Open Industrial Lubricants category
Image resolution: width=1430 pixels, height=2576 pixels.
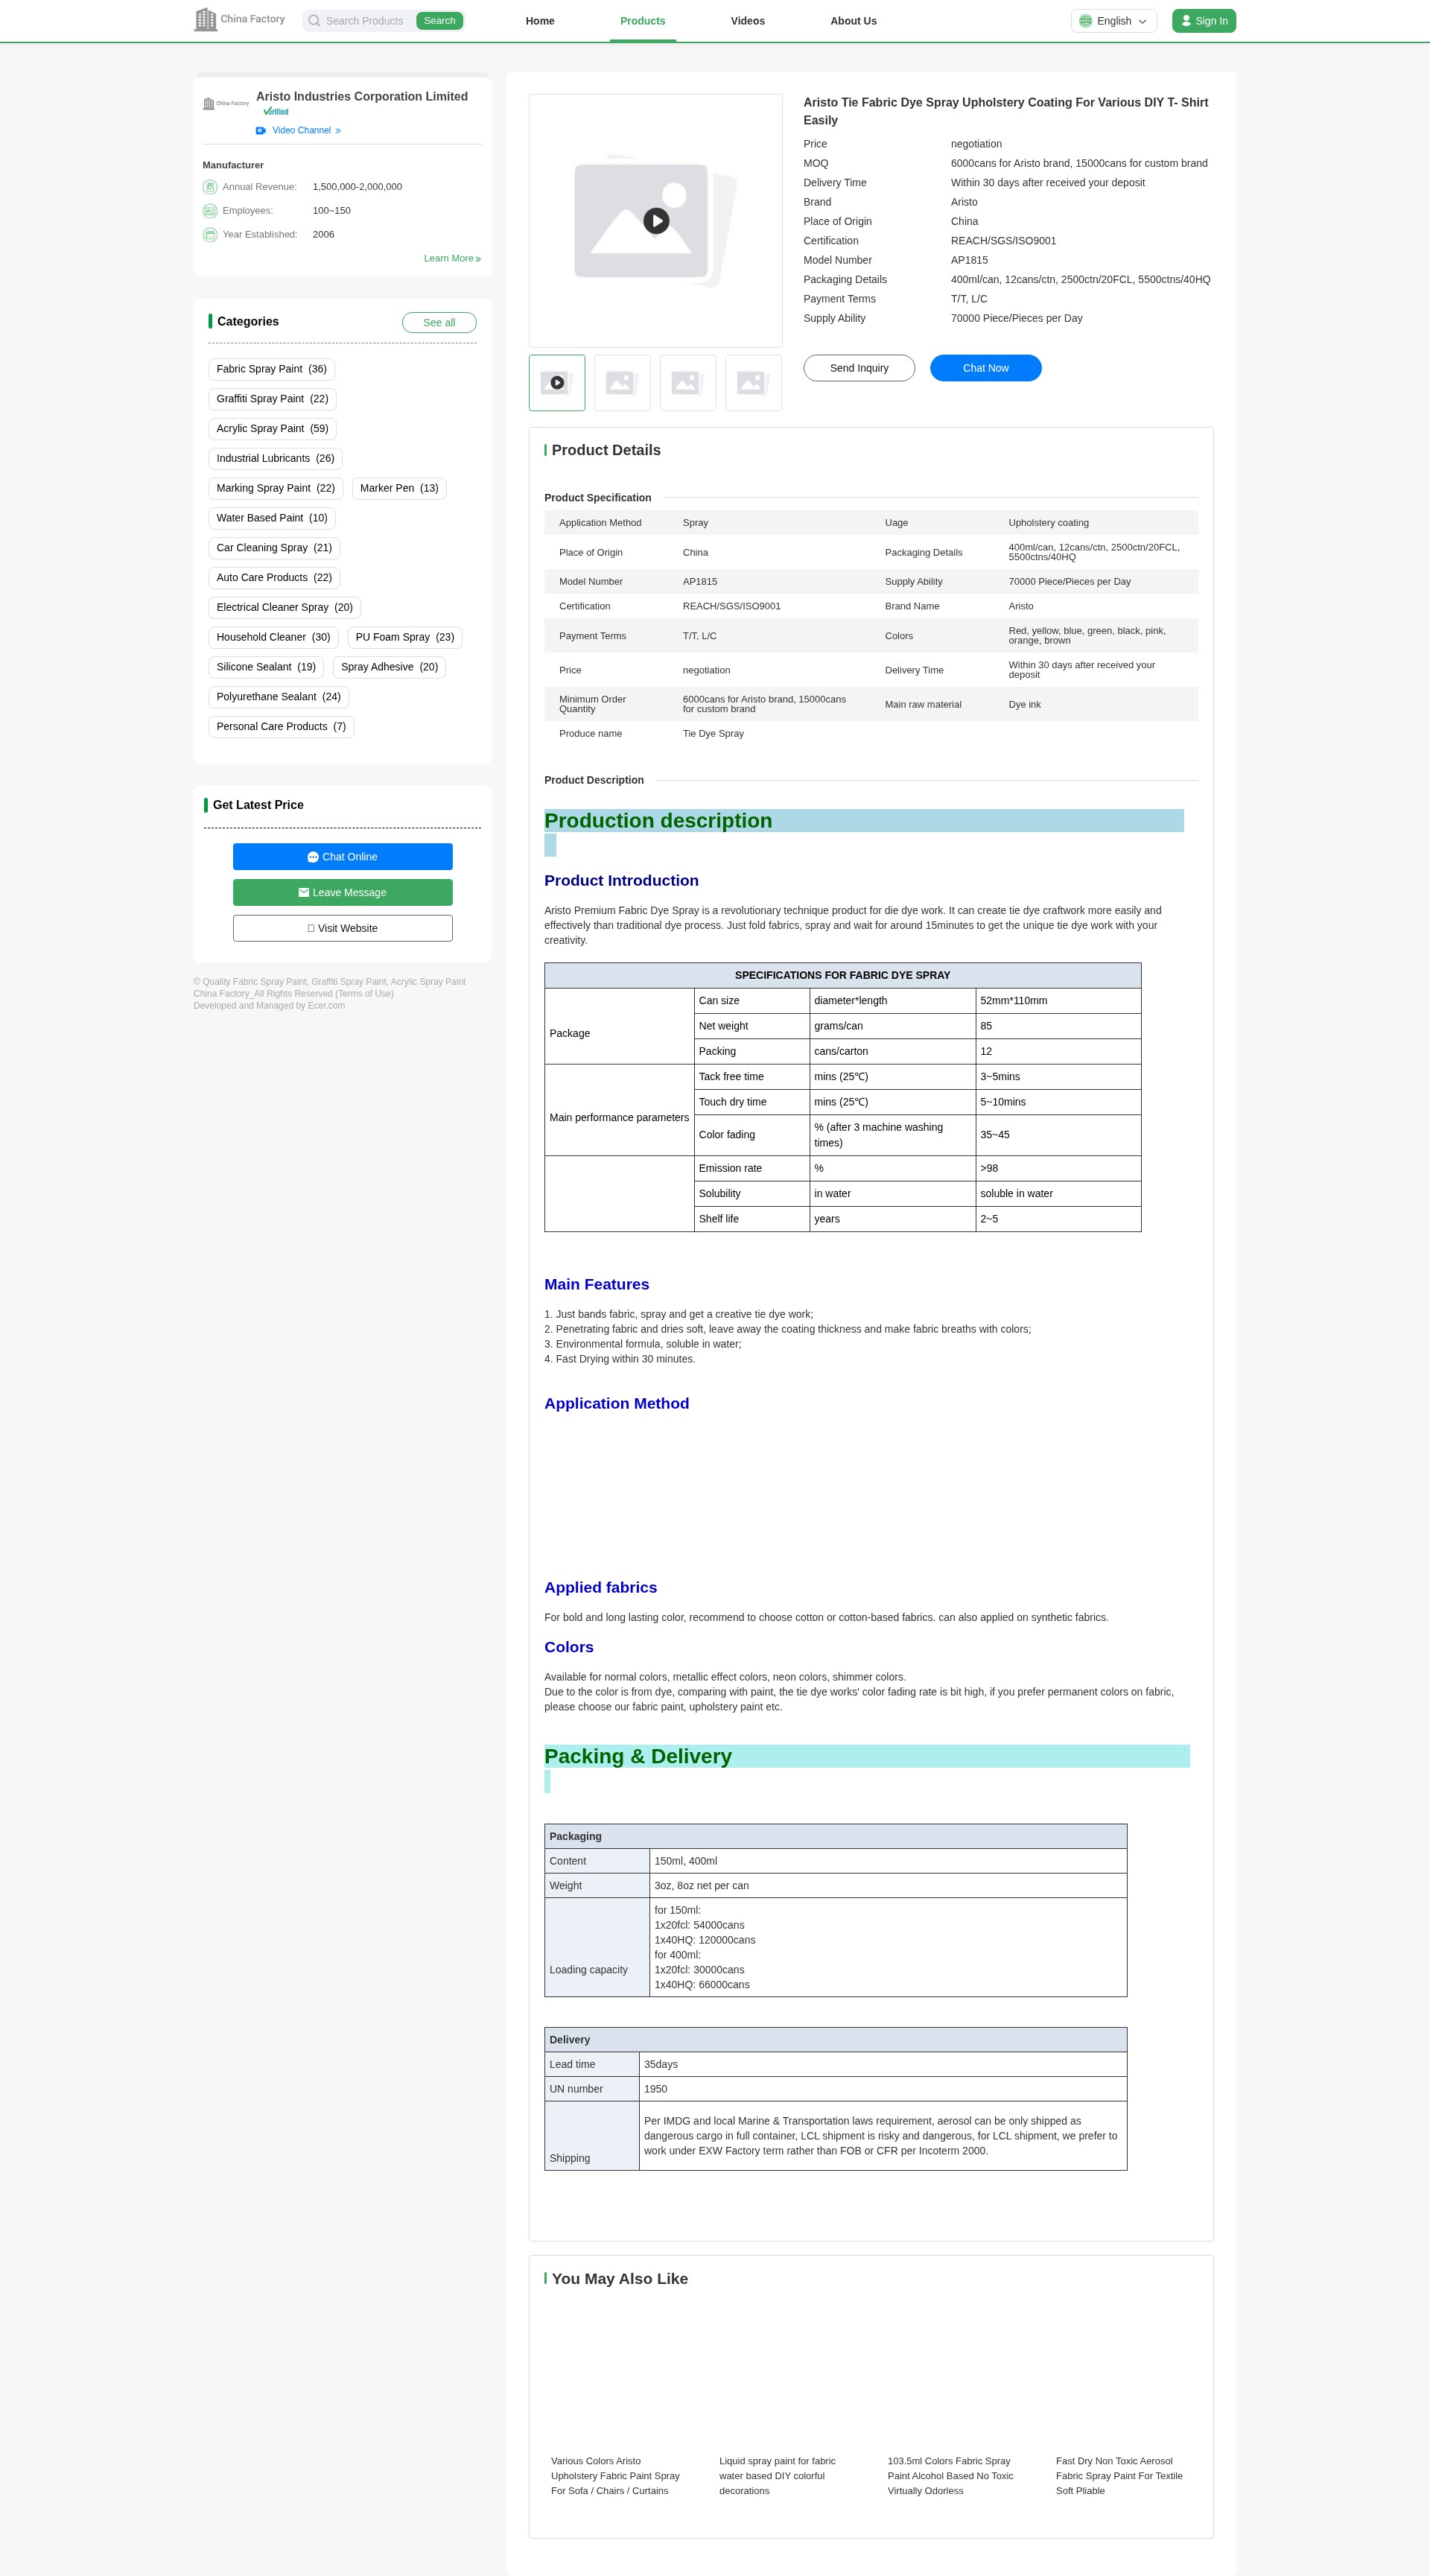pos(276,459)
